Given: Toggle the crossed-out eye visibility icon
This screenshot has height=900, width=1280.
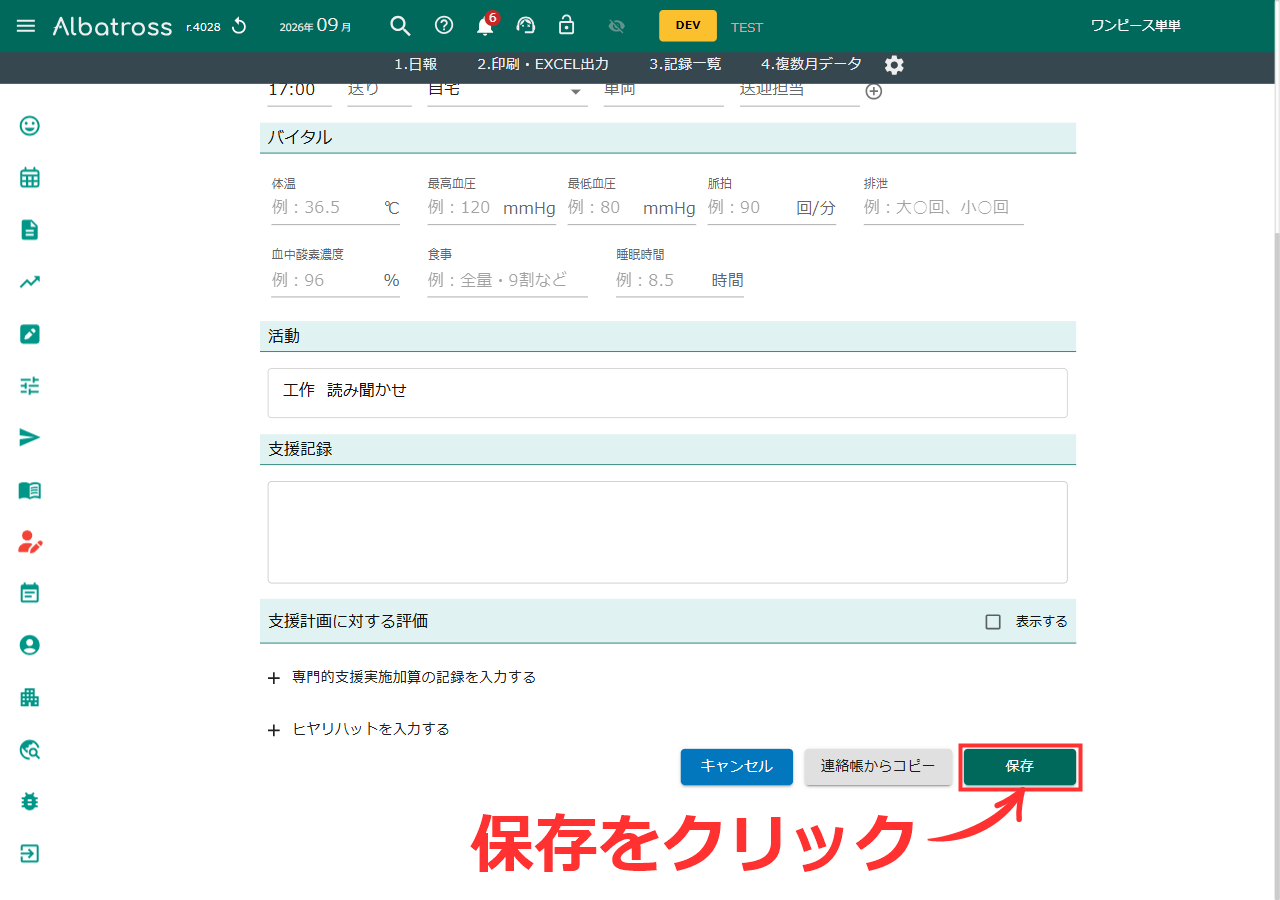Looking at the screenshot, I should coord(616,26).
